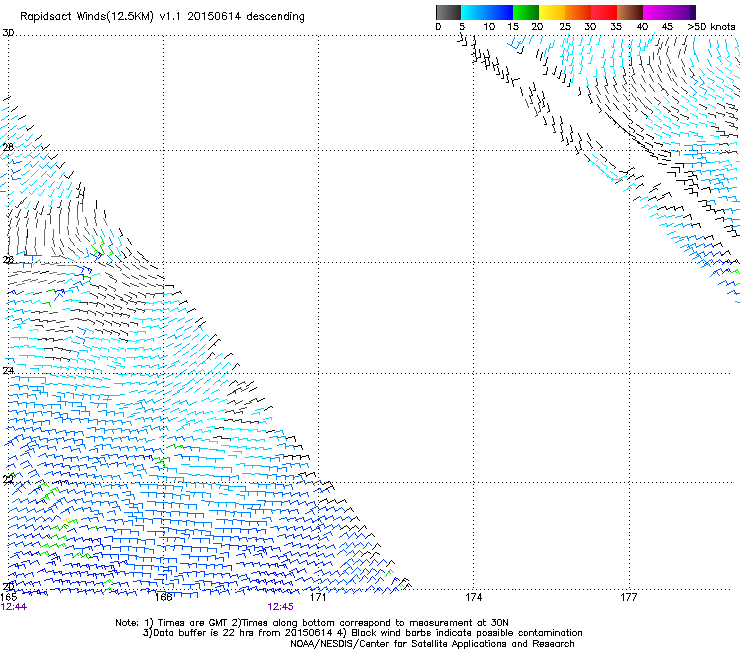Click the gray 0-5 knots legend swatch
This screenshot has height=650, width=740.
coord(448,12)
